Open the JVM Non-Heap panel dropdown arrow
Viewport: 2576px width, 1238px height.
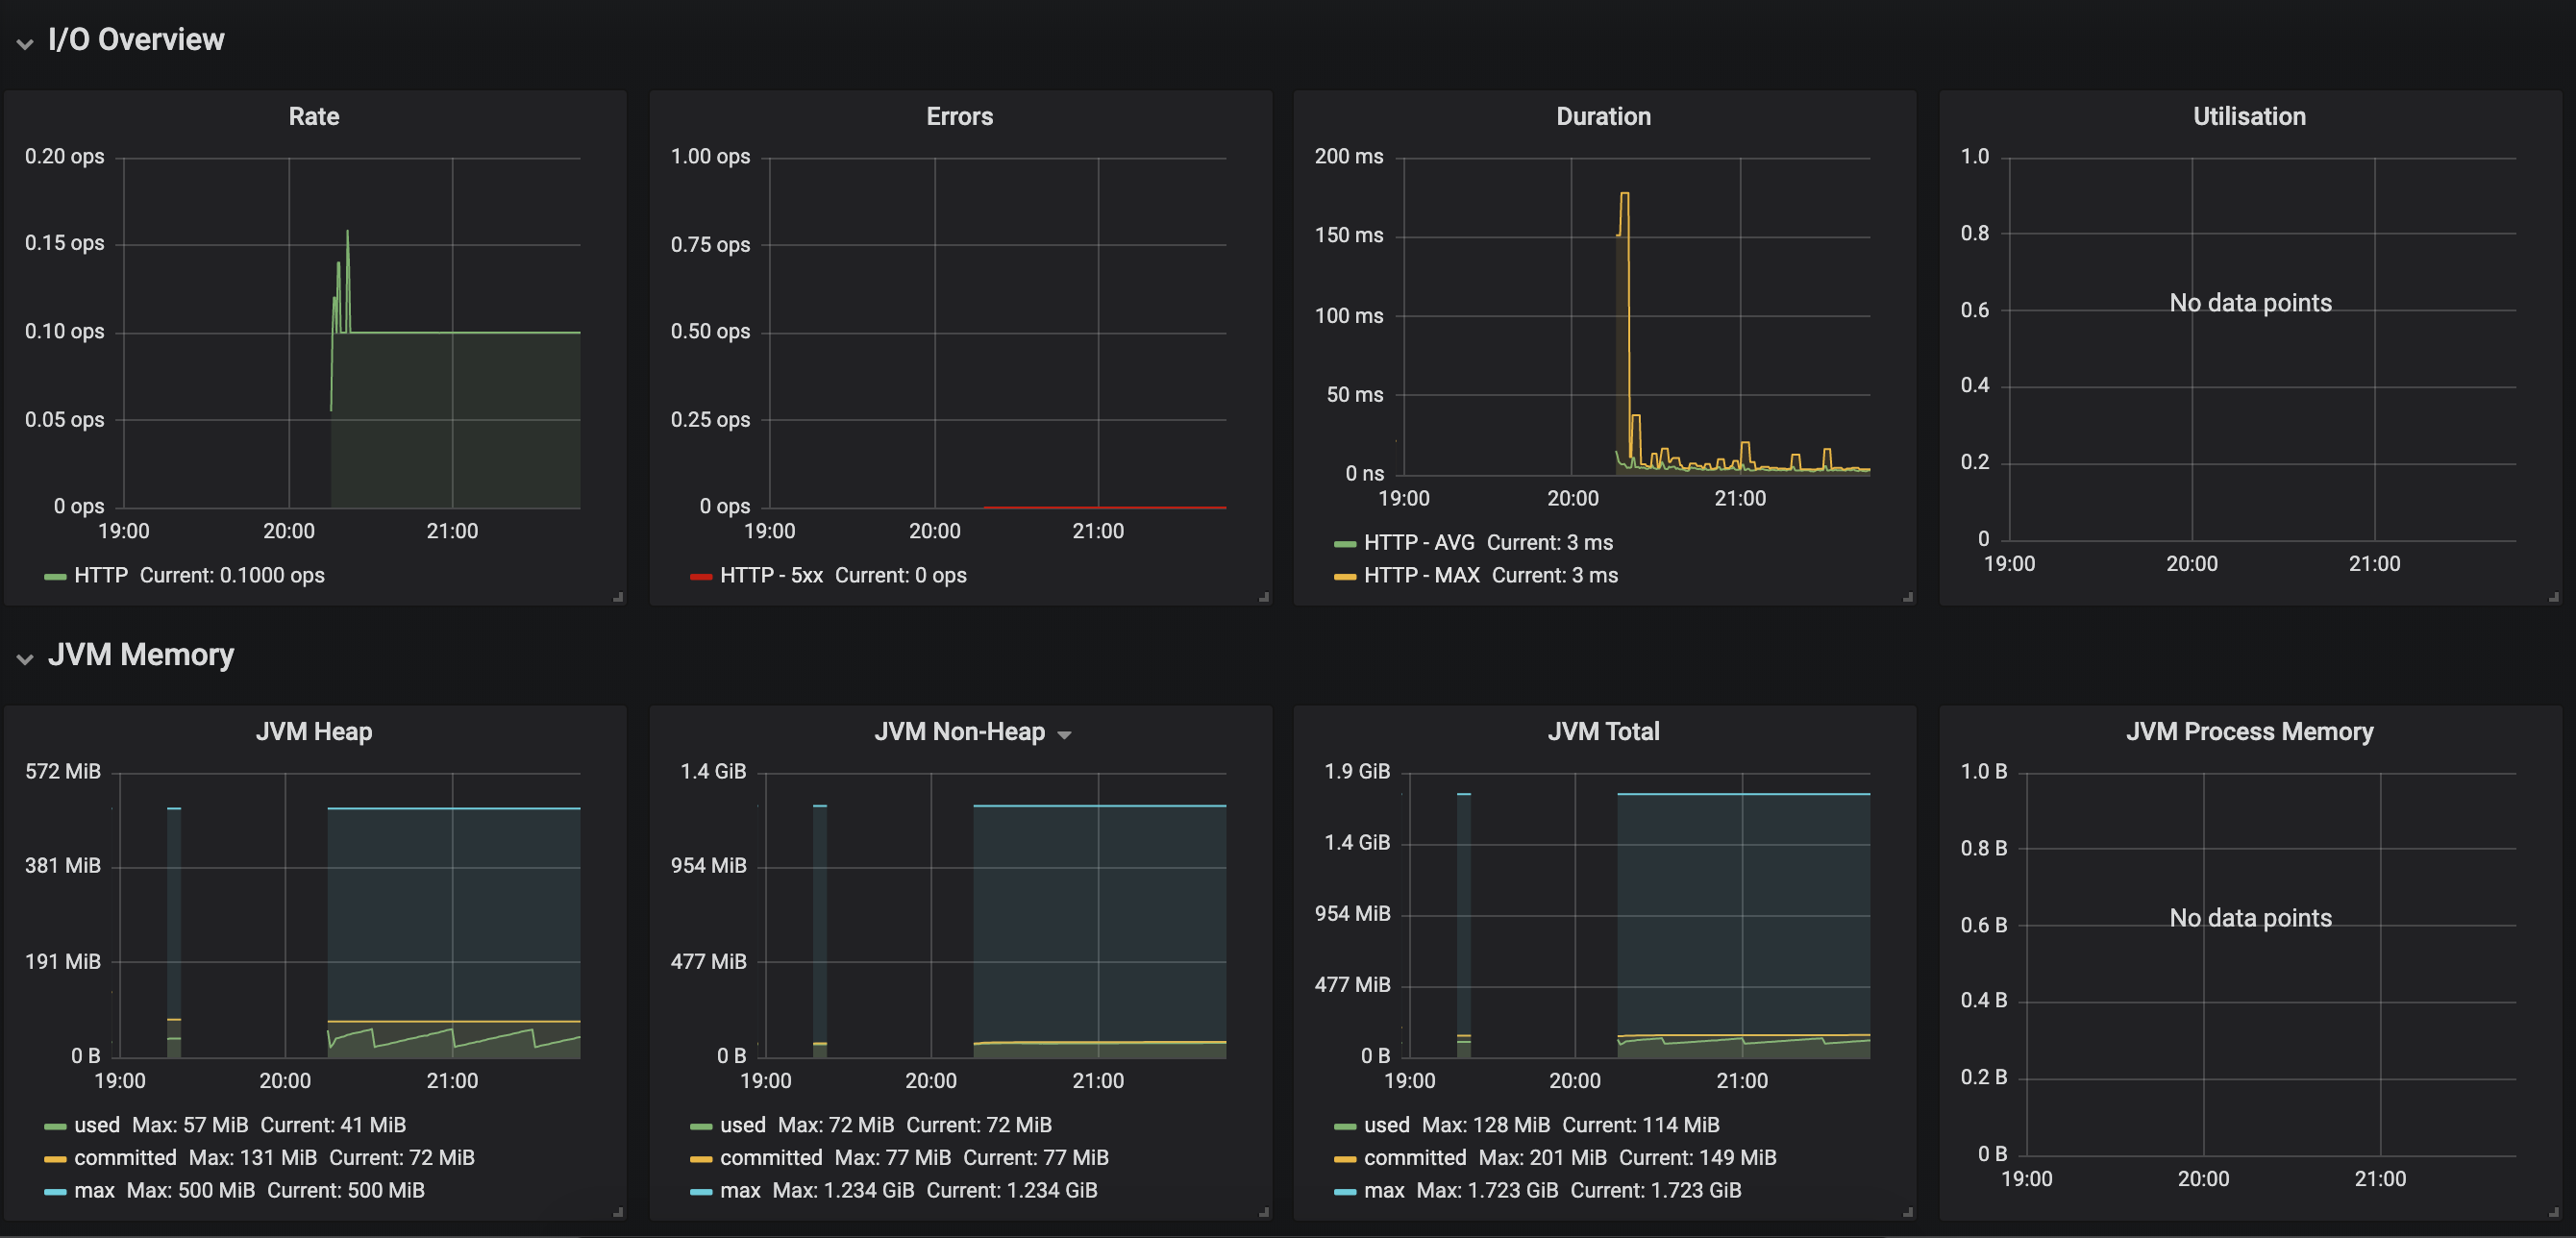click(x=1064, y=735)
